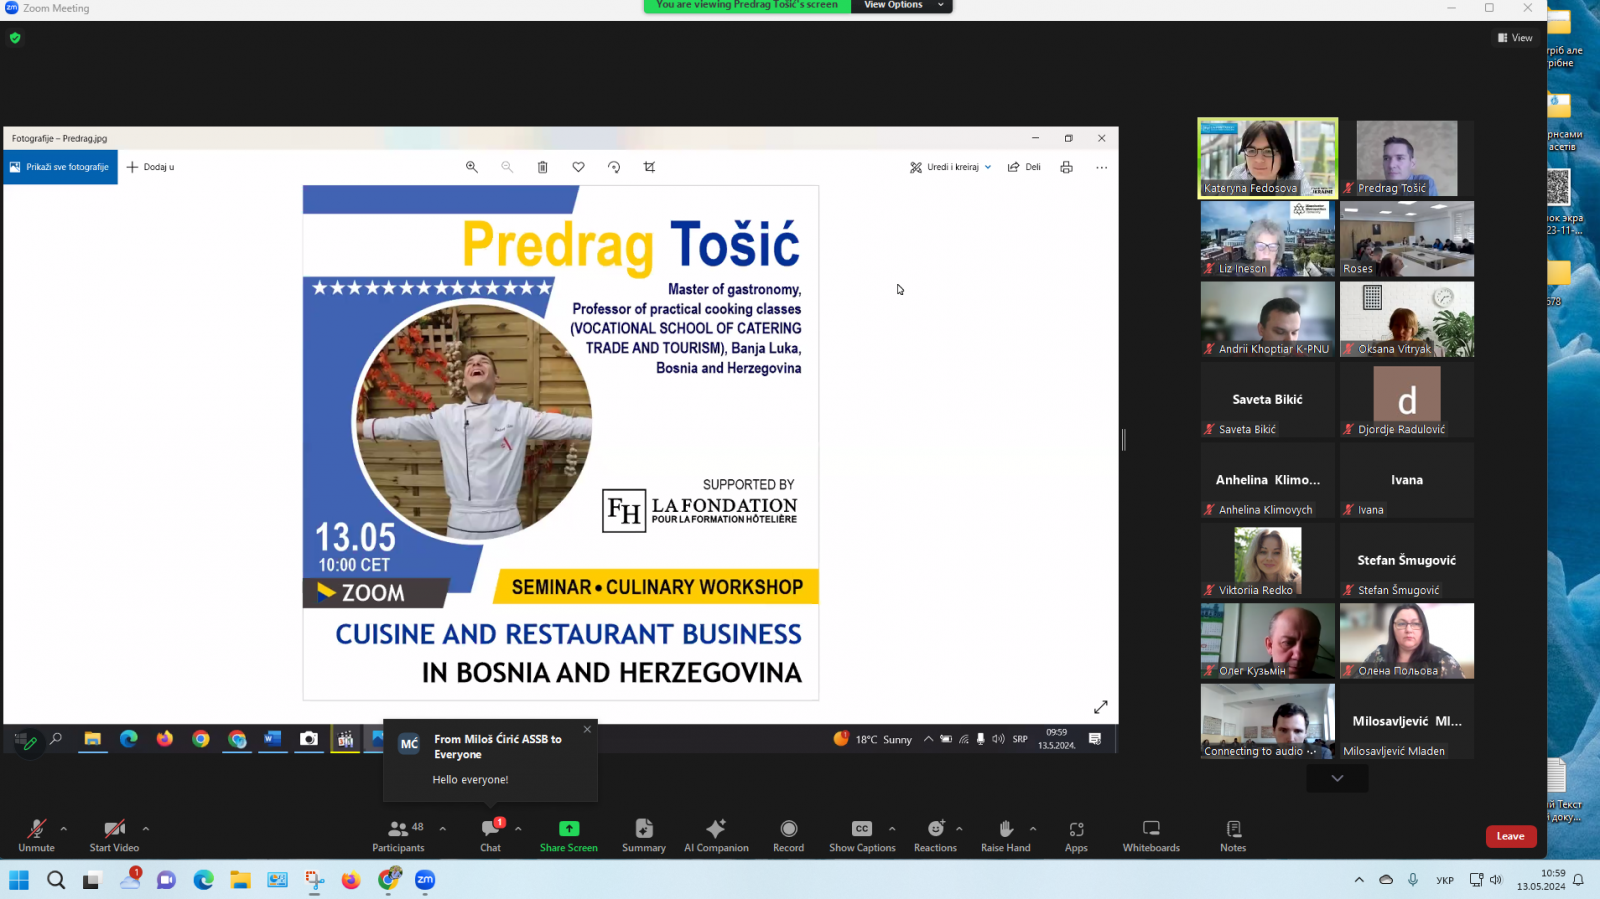Image resolution: width=1600 pixels, height=899 pixels.
Task: Turn on Show Captions
Action: (862, 835)
